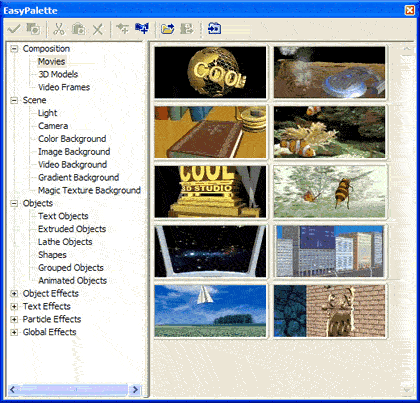Collapse the Composition tree node
420x403 pixels.
14,49
